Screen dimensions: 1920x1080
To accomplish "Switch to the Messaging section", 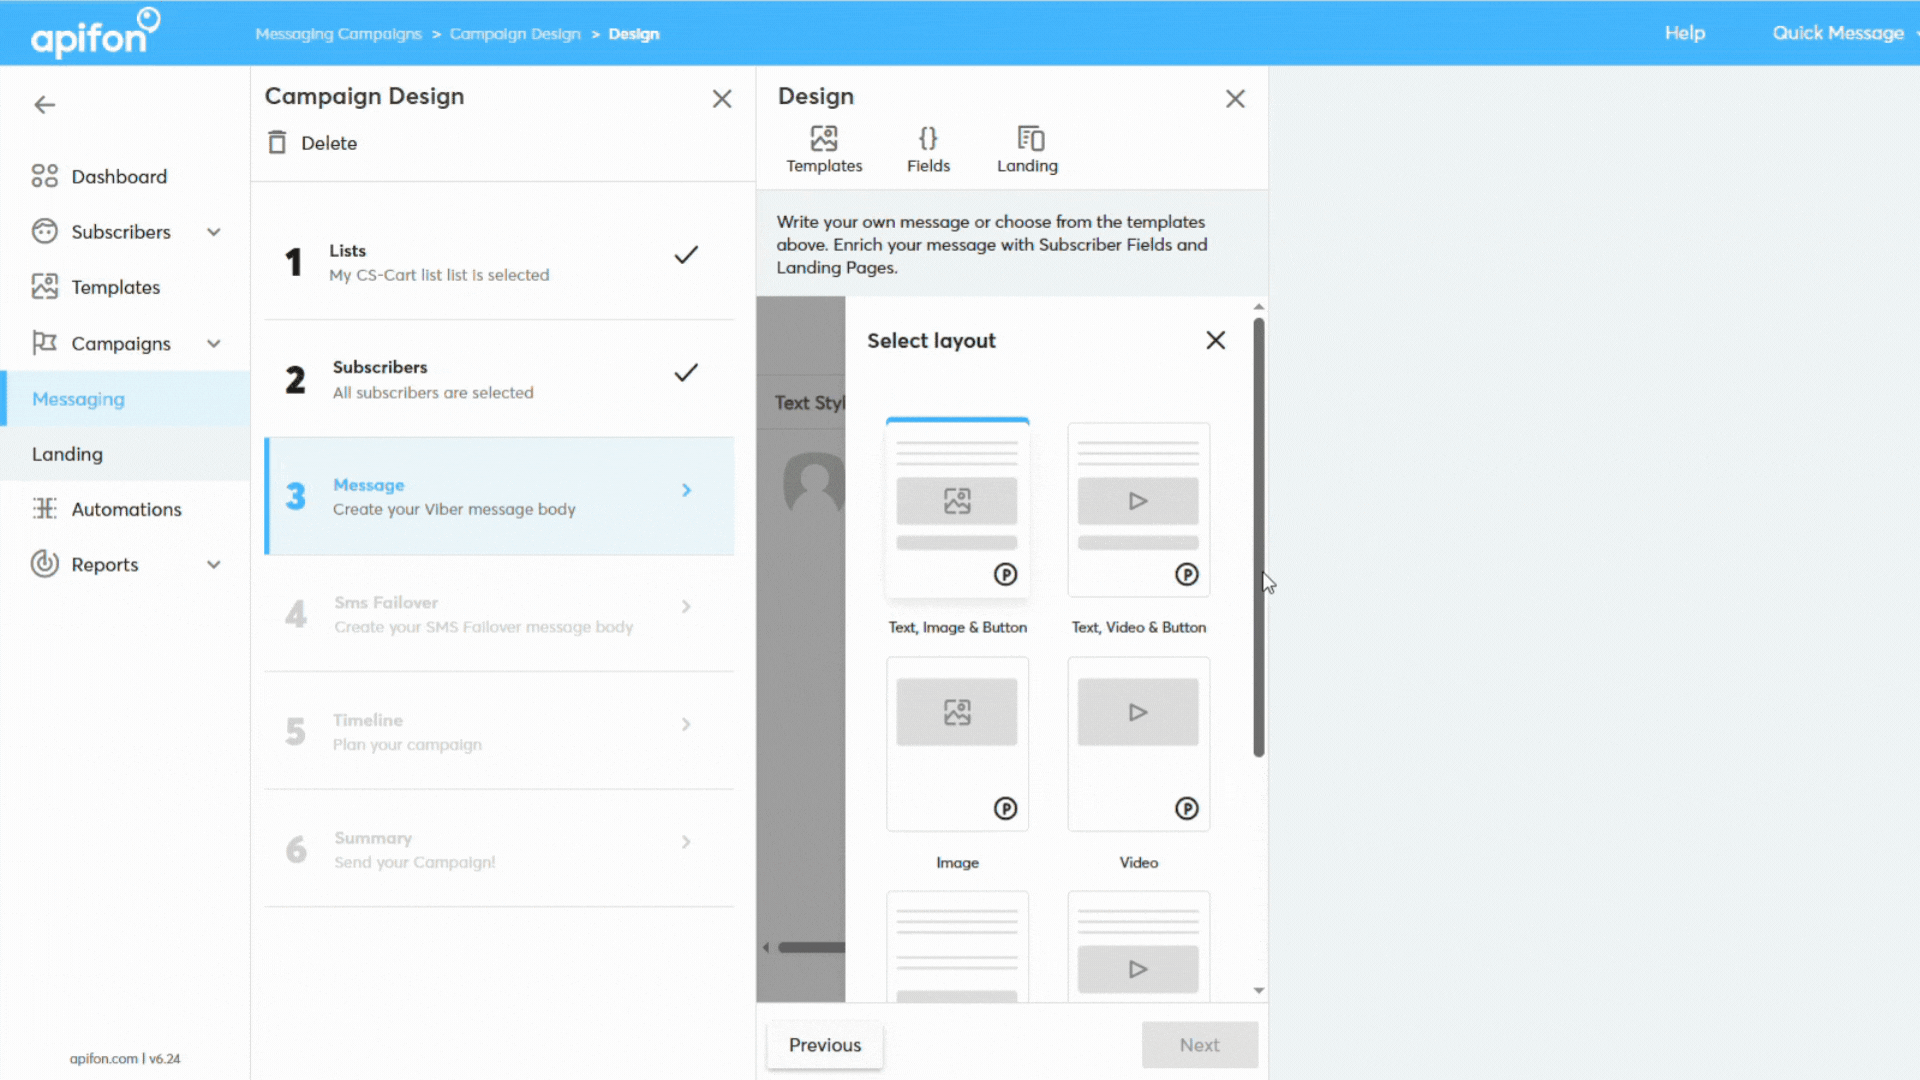I will (78, 398).
